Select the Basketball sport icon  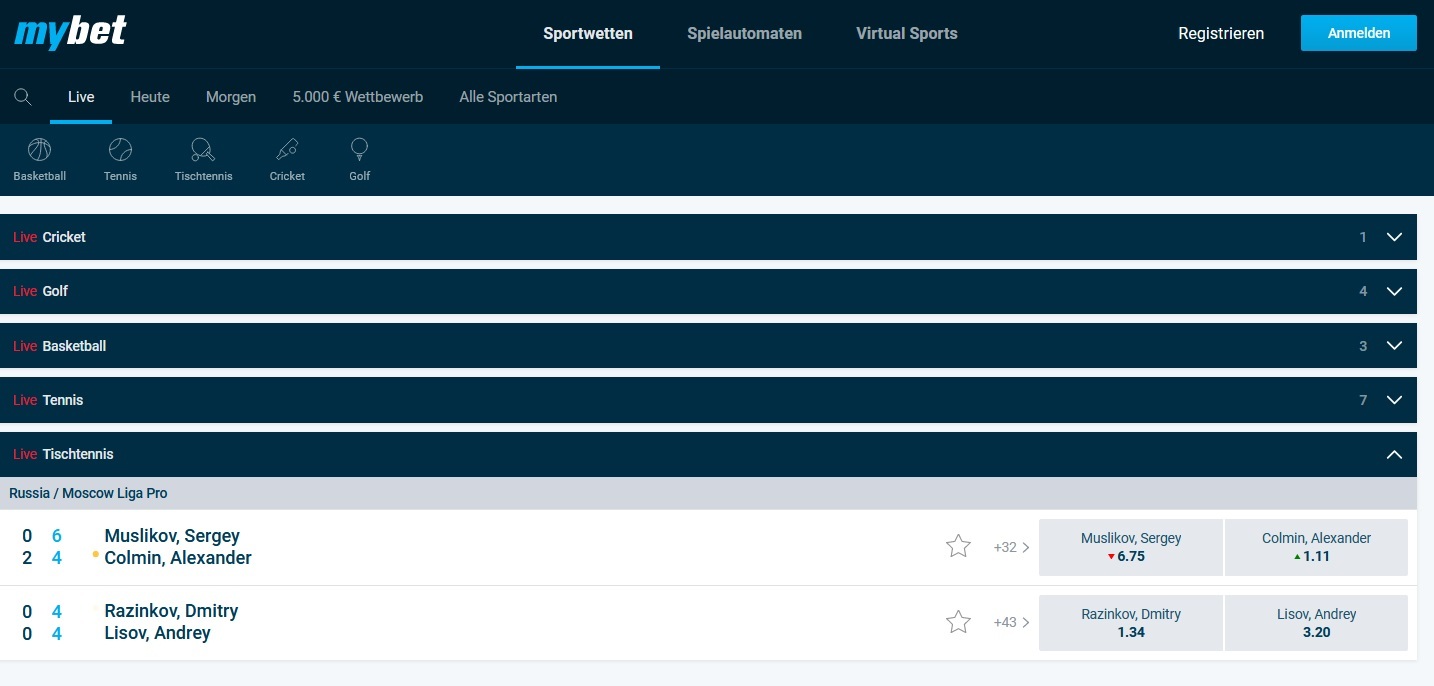39,158
